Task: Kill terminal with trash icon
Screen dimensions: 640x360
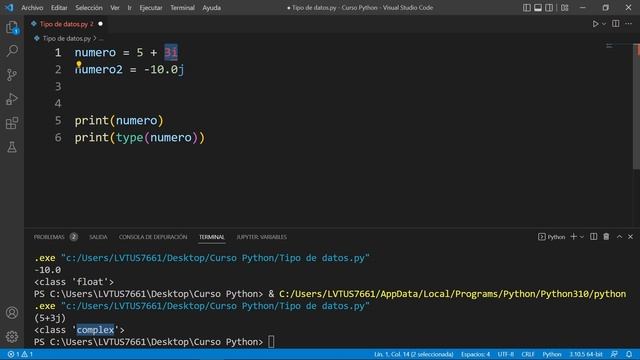Action: (606, 237)
